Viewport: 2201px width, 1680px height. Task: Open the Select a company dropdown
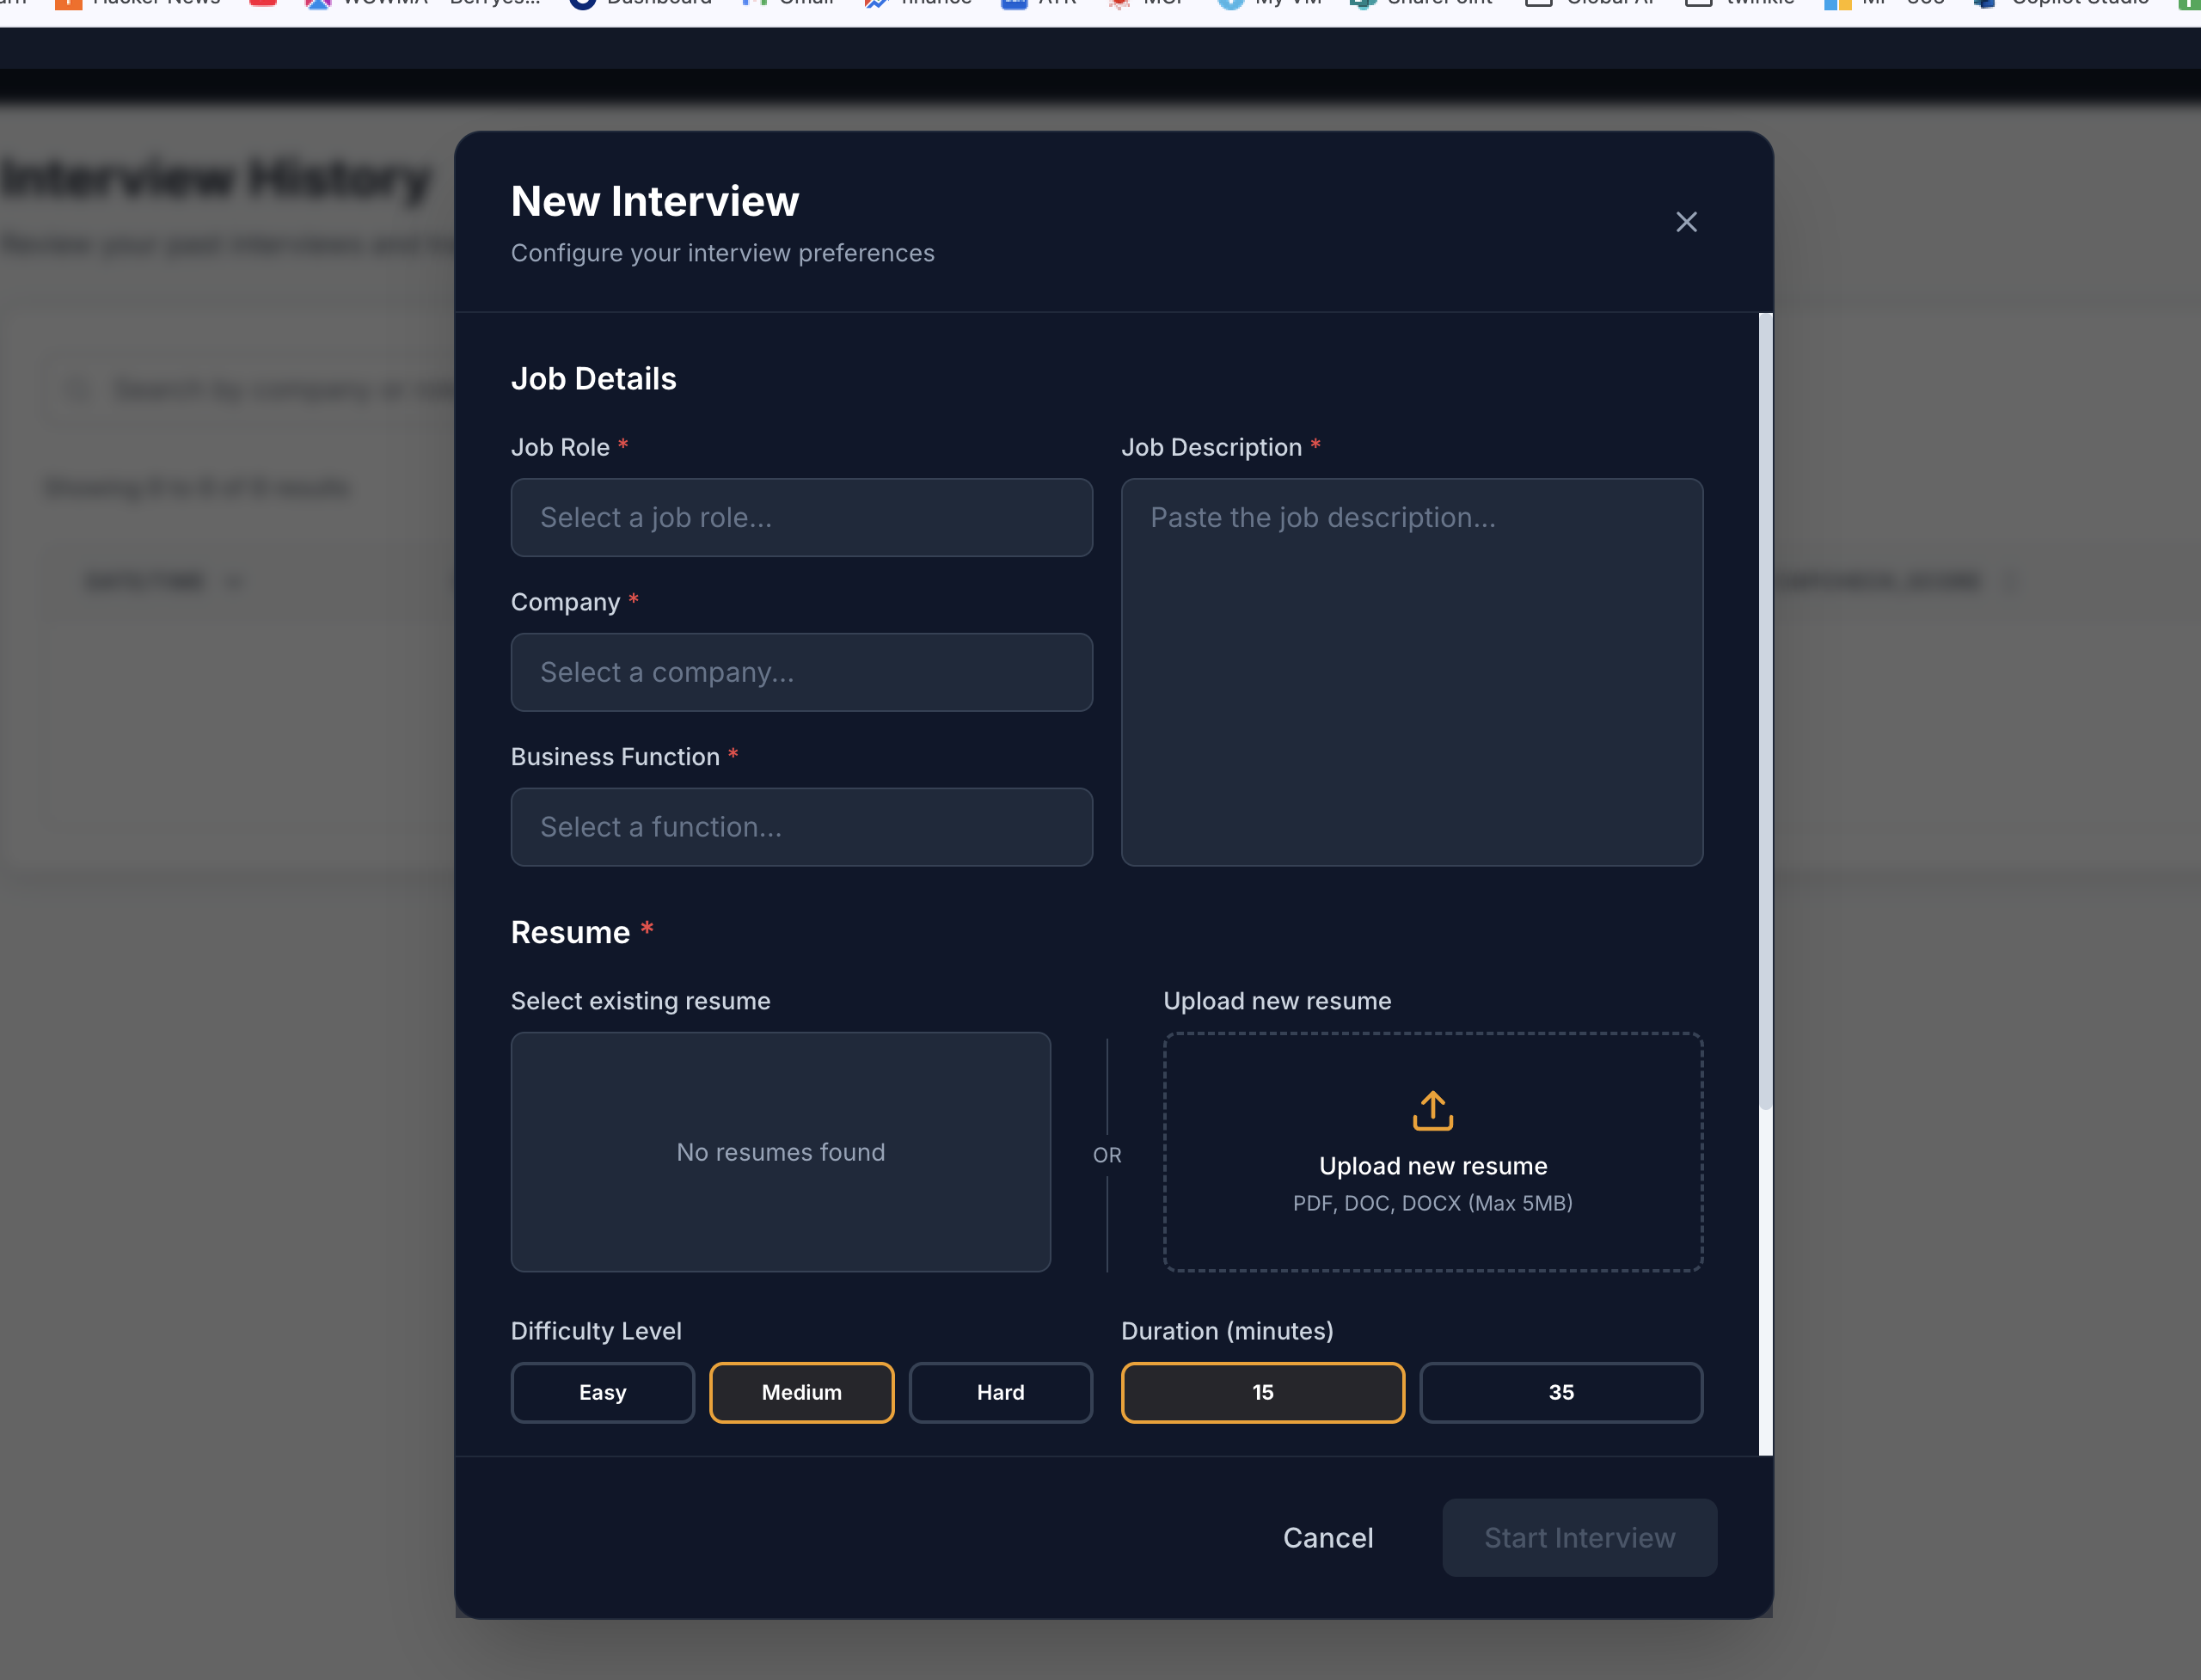(x=801, y=672)
